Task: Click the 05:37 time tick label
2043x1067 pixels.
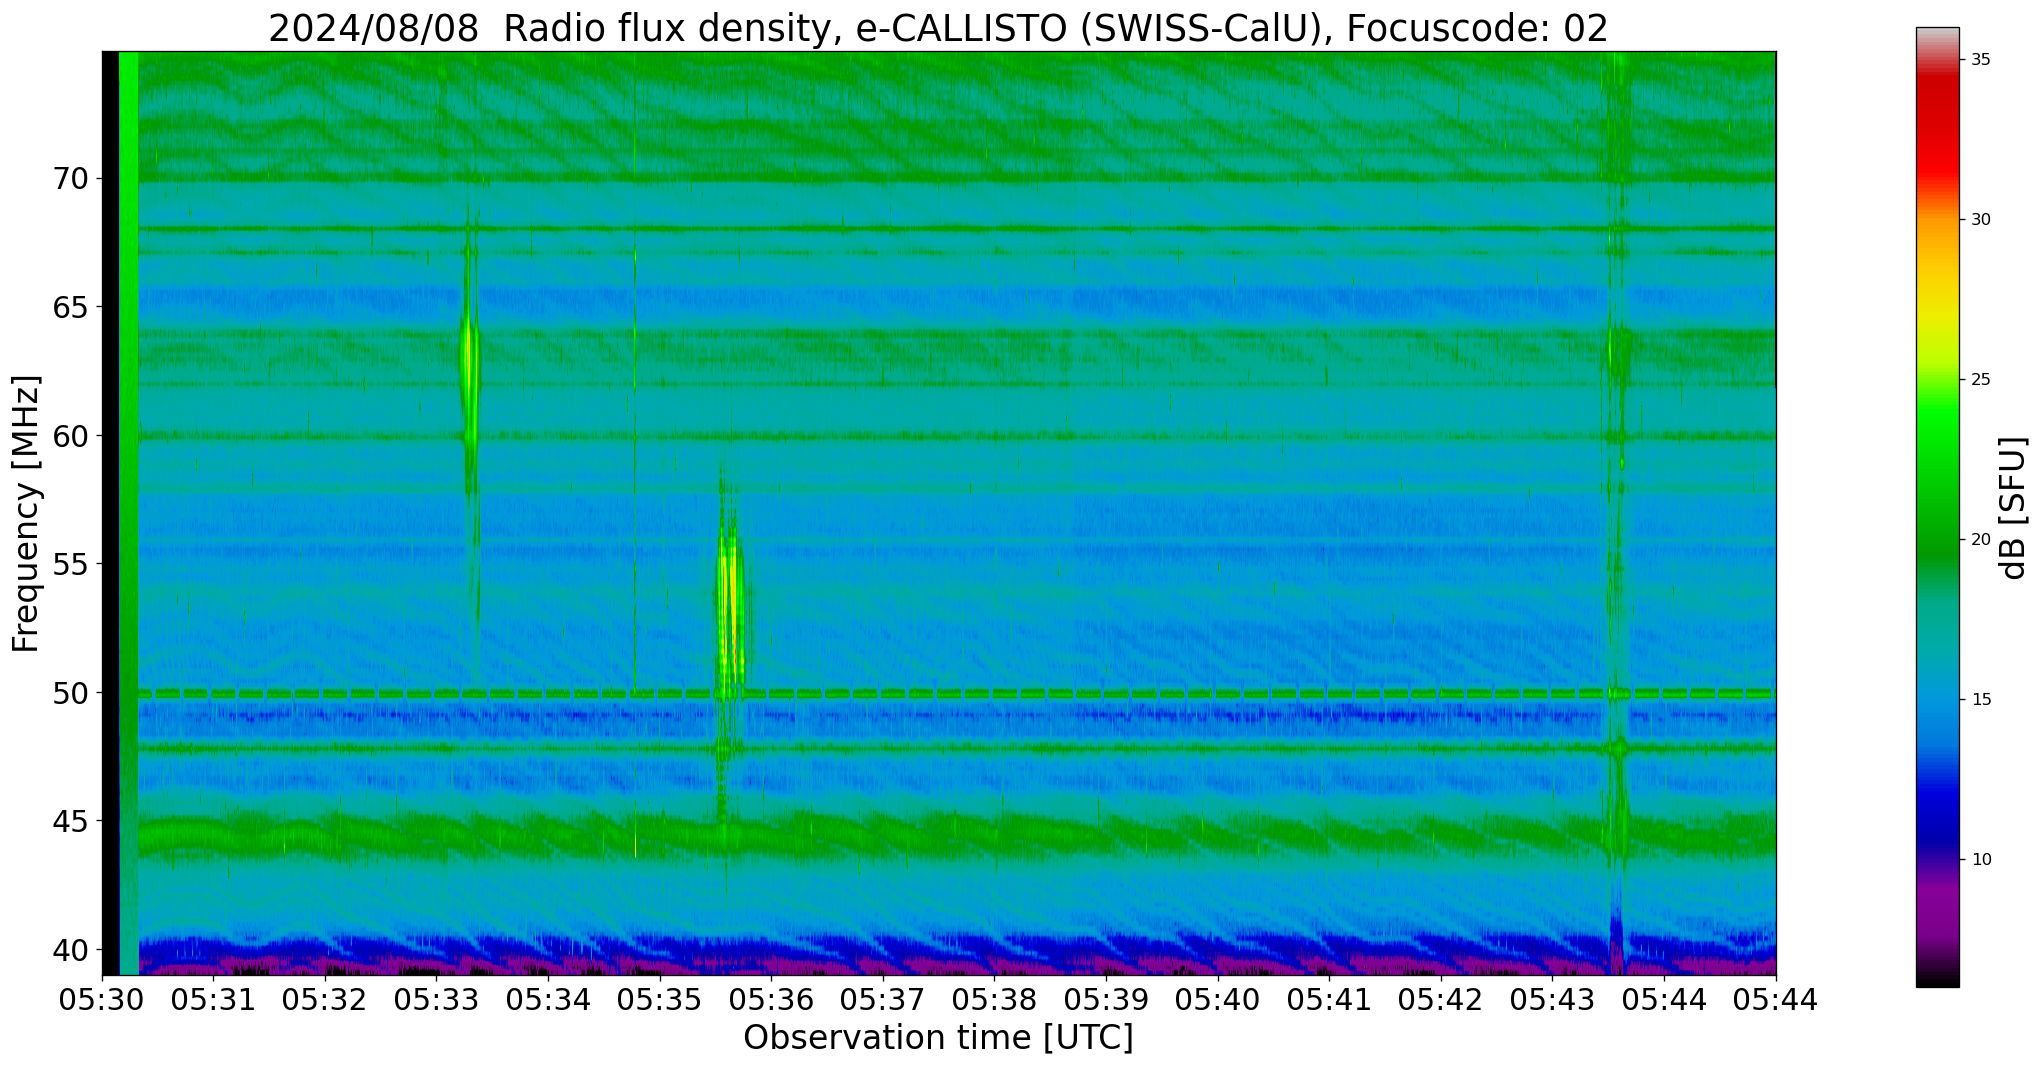Action: [883, 998]
